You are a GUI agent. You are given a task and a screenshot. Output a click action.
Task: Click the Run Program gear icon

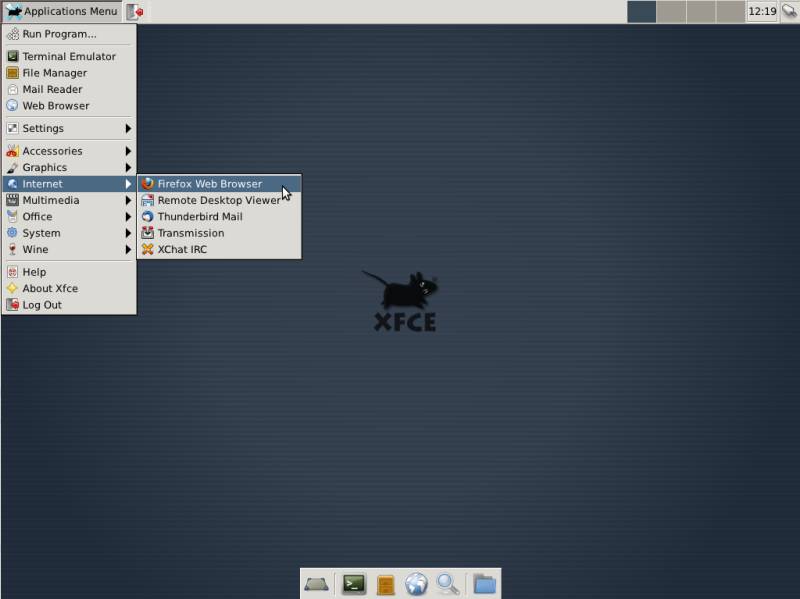13,34
